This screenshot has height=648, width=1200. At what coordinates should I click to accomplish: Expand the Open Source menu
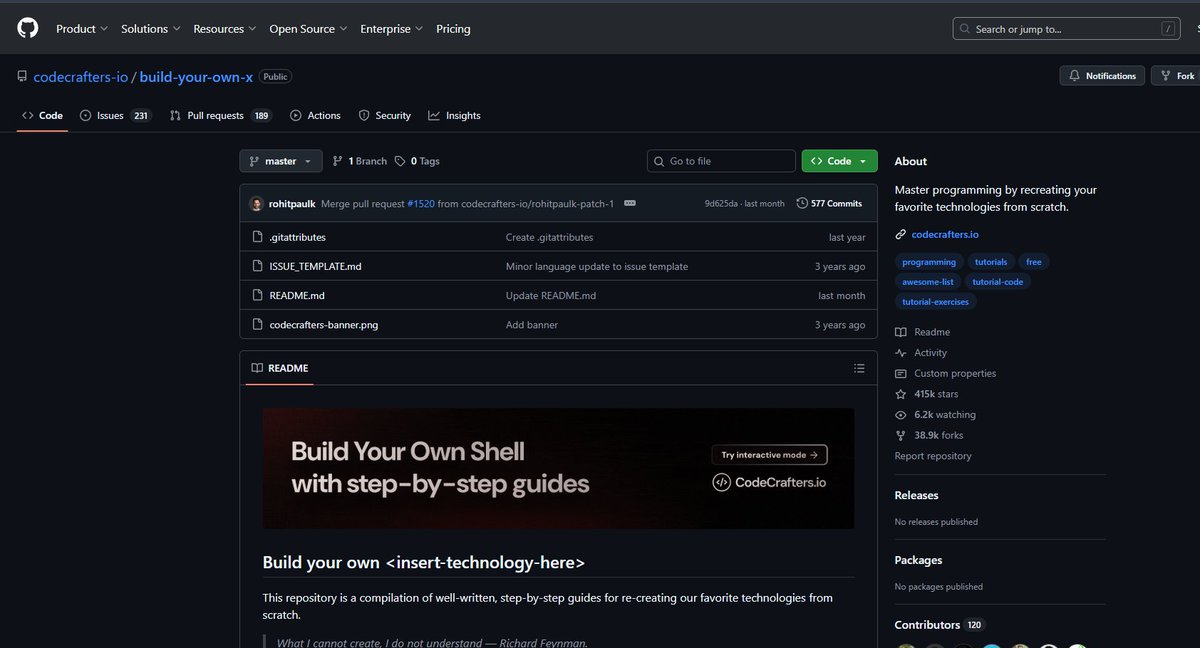(309, 29)
